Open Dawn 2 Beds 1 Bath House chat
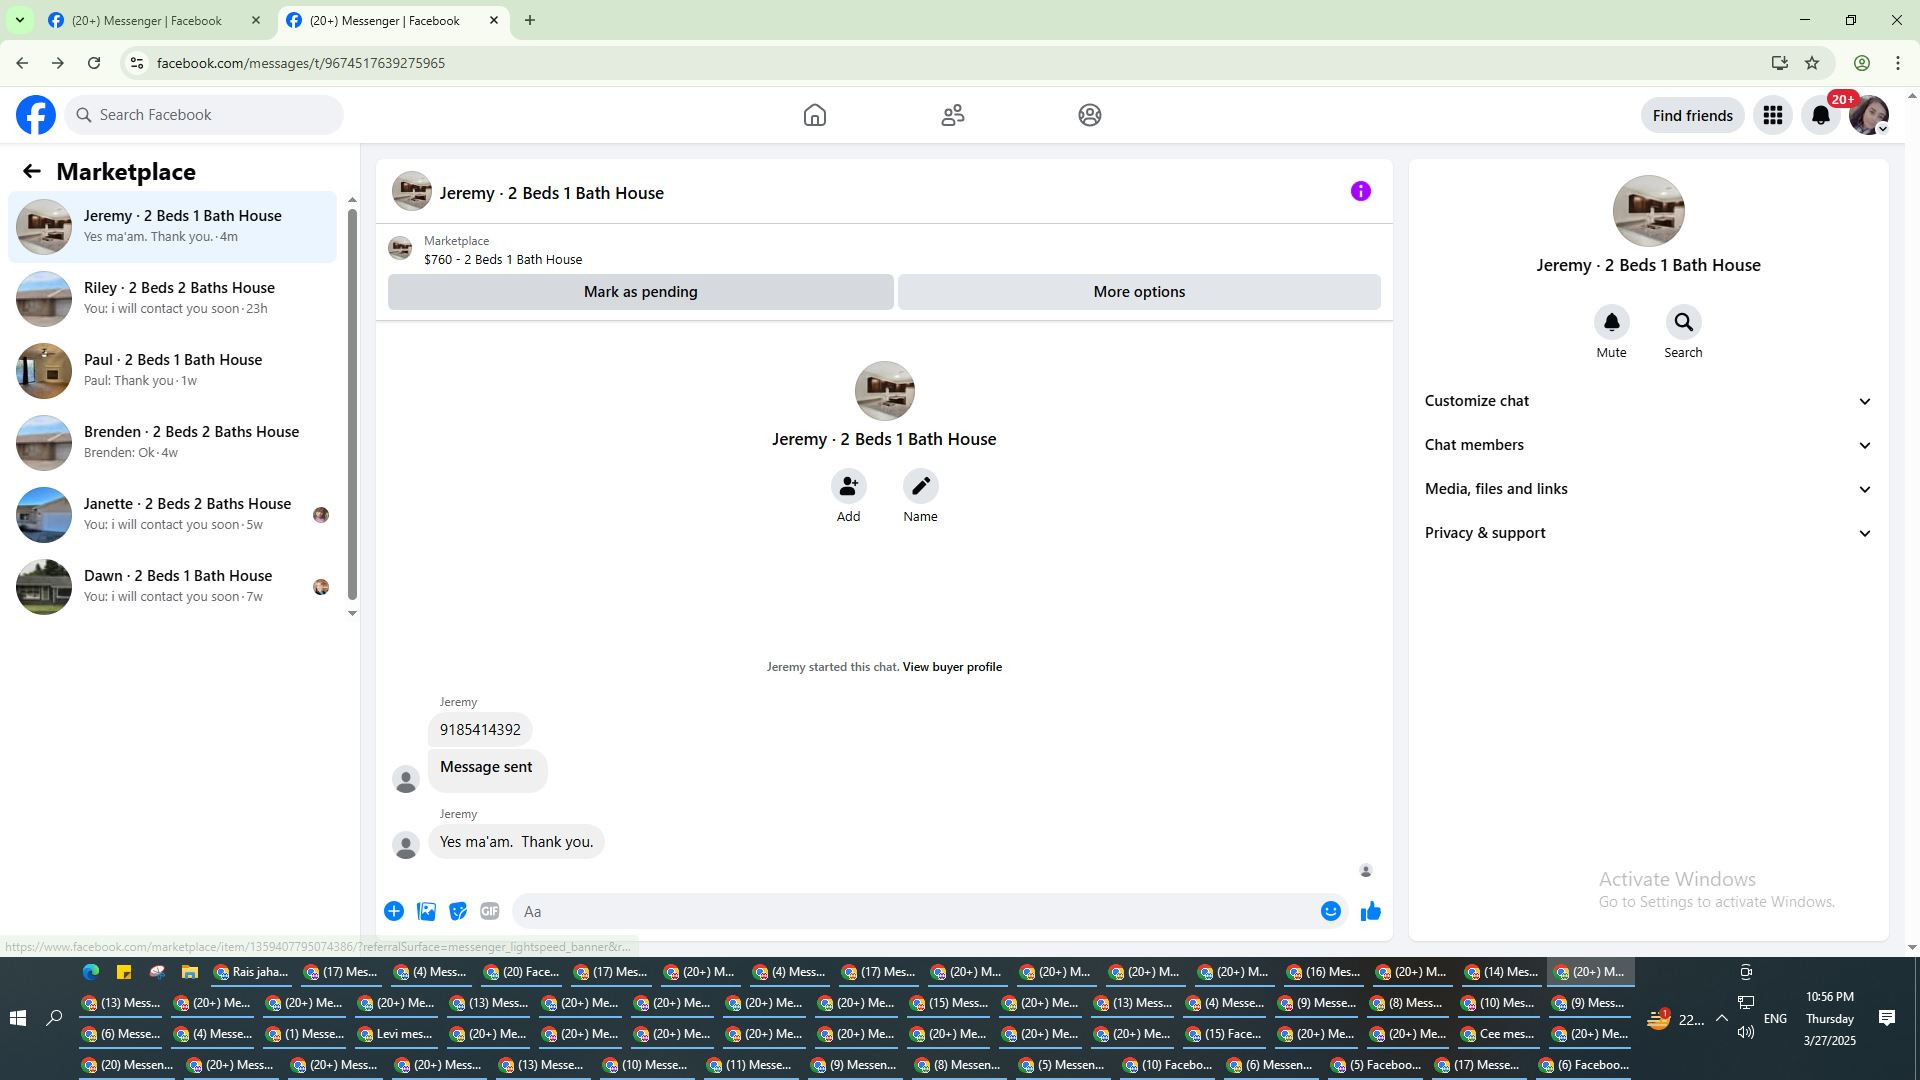1920x1080 pixels. (x=172, y=586)
